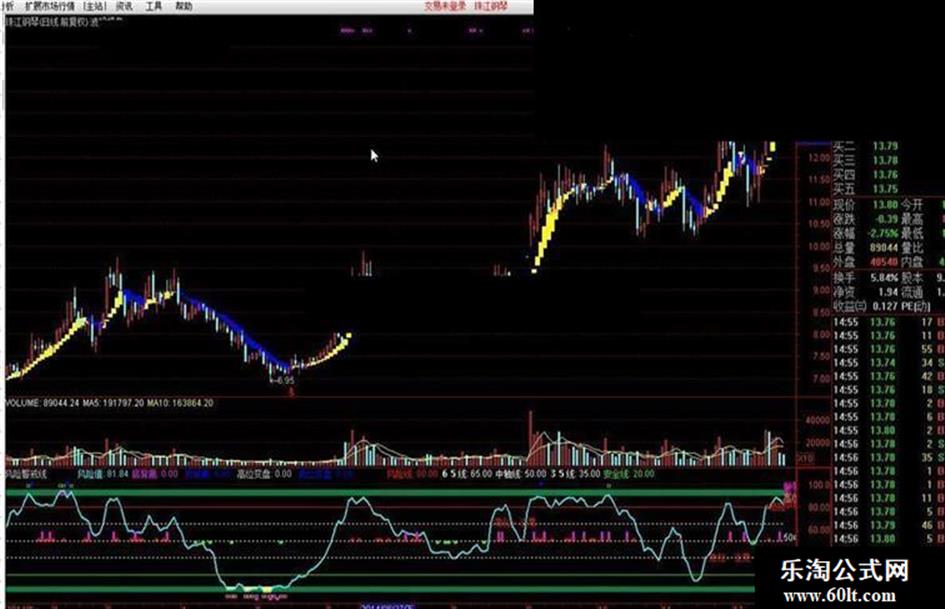Click the 风险值 81.84 indicator value

102,474
